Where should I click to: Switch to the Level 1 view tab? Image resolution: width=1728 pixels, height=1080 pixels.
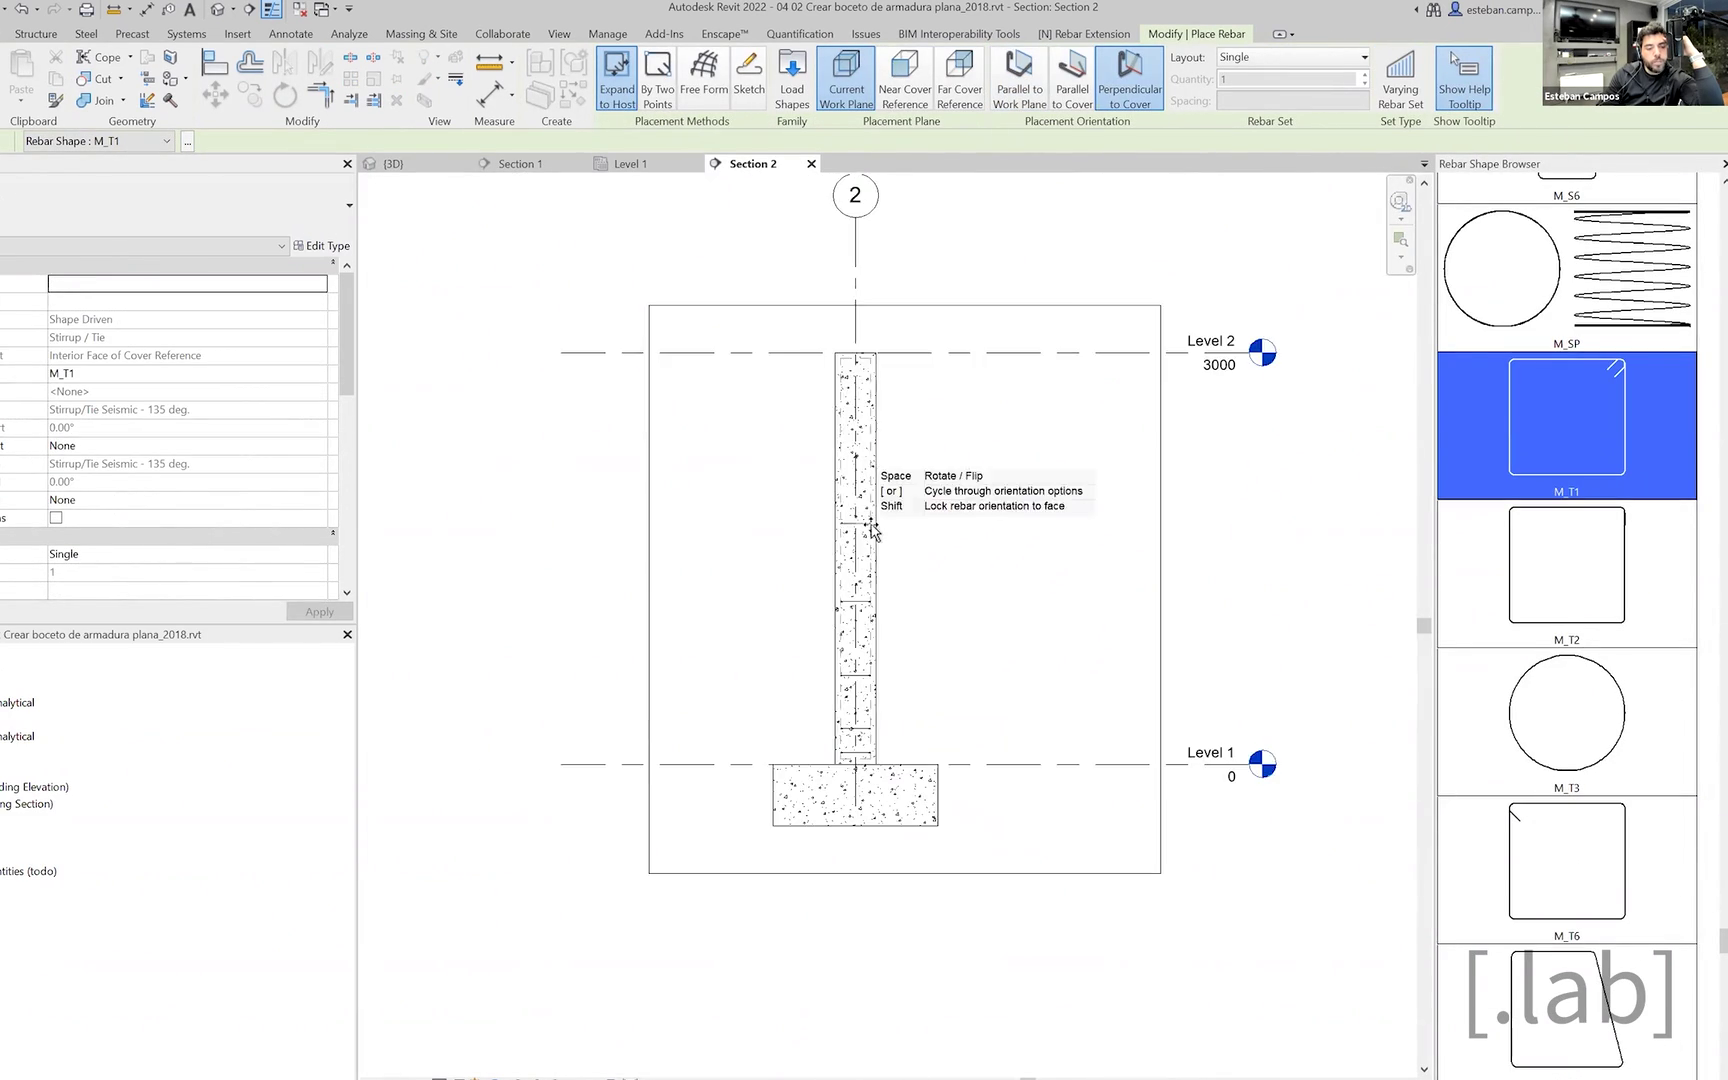point(629,164)
